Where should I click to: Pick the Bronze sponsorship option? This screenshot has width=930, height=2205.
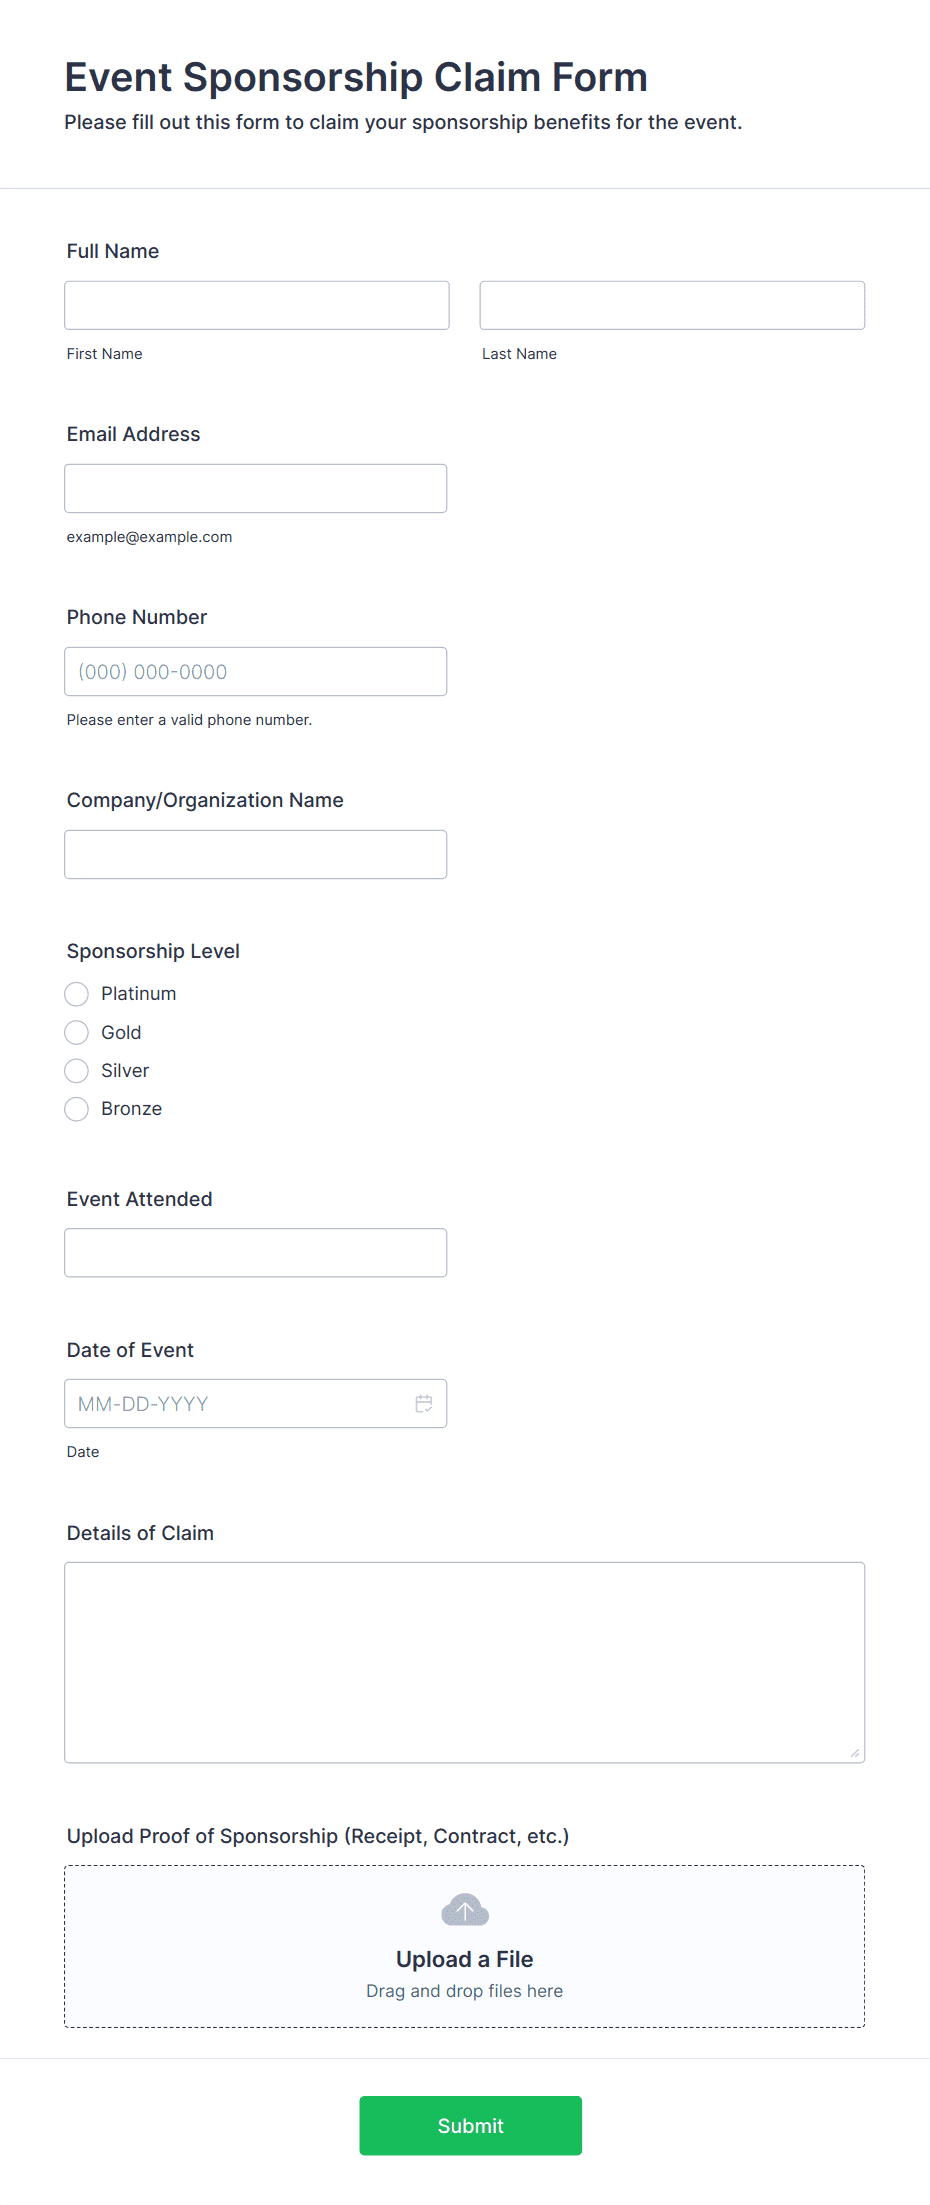click(76, 1109)
